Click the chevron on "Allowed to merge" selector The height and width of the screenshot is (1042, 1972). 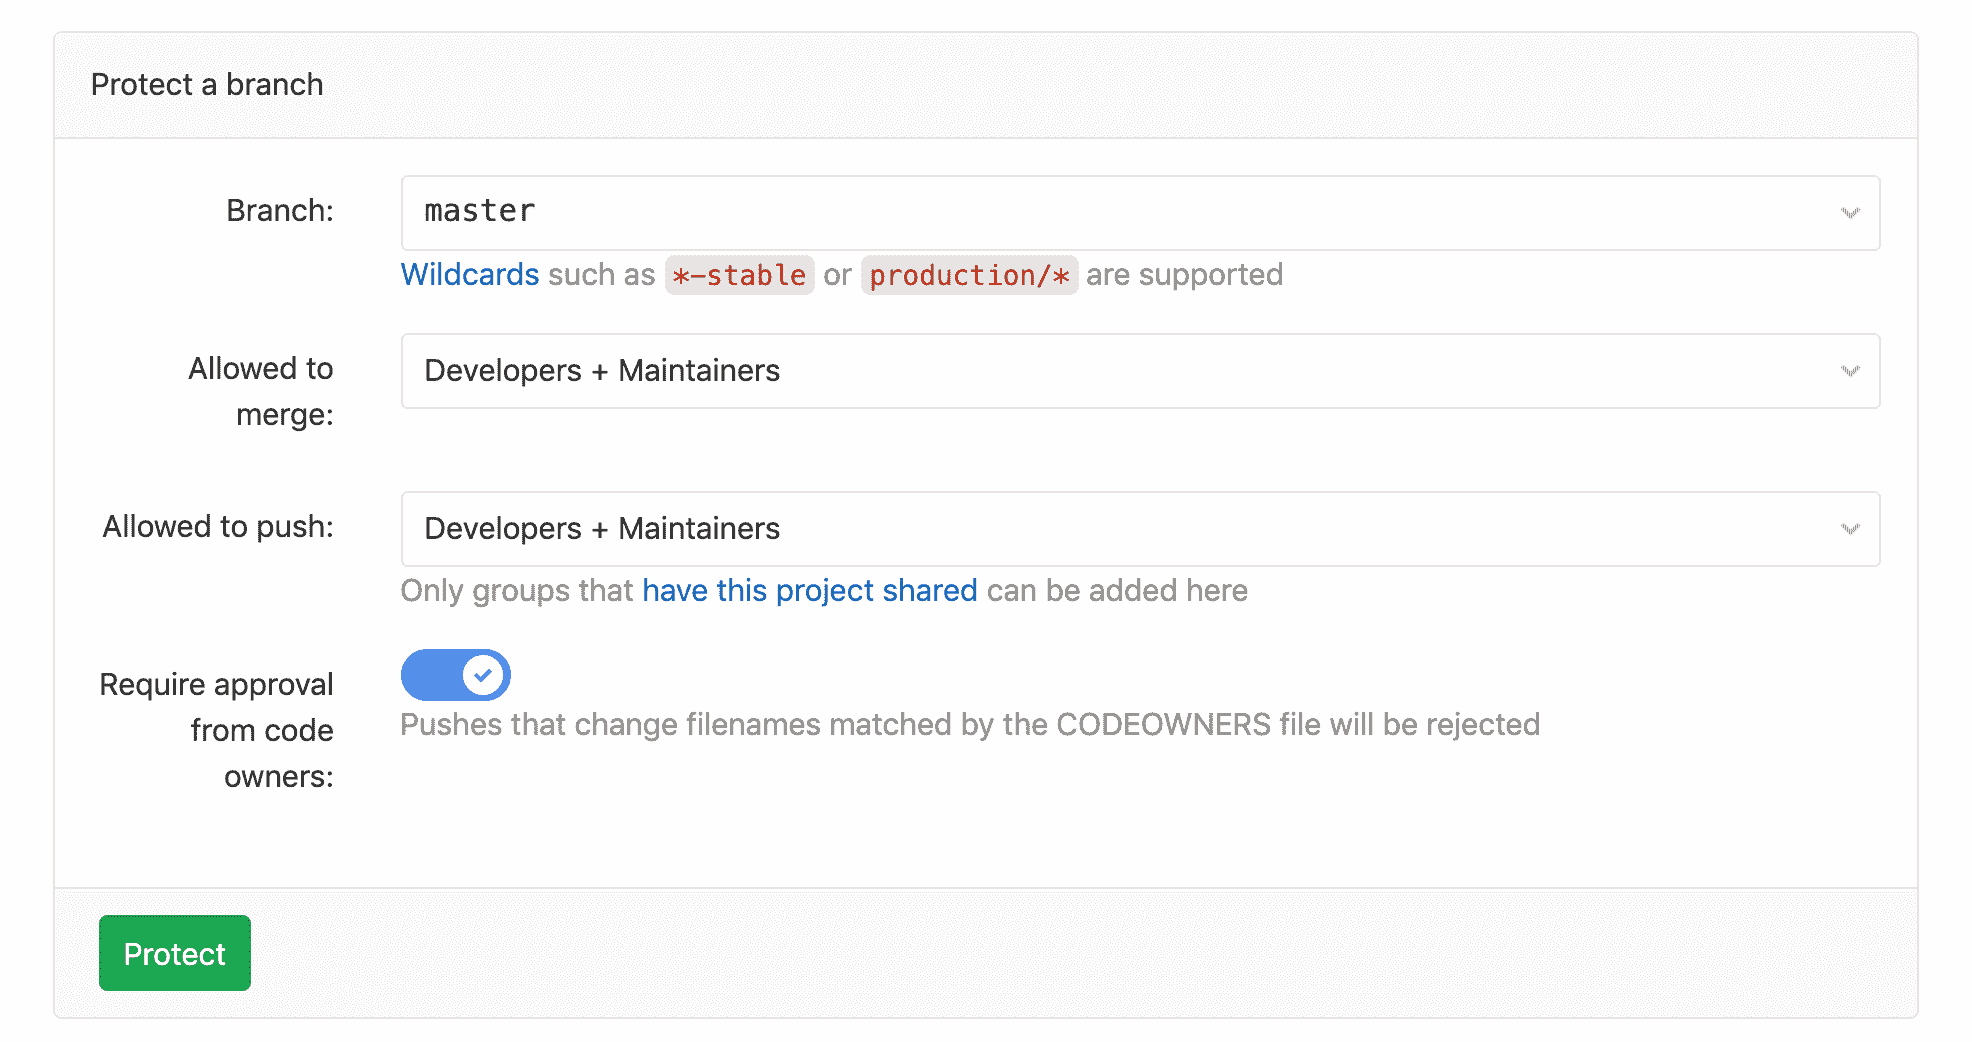pos(1849,370)
